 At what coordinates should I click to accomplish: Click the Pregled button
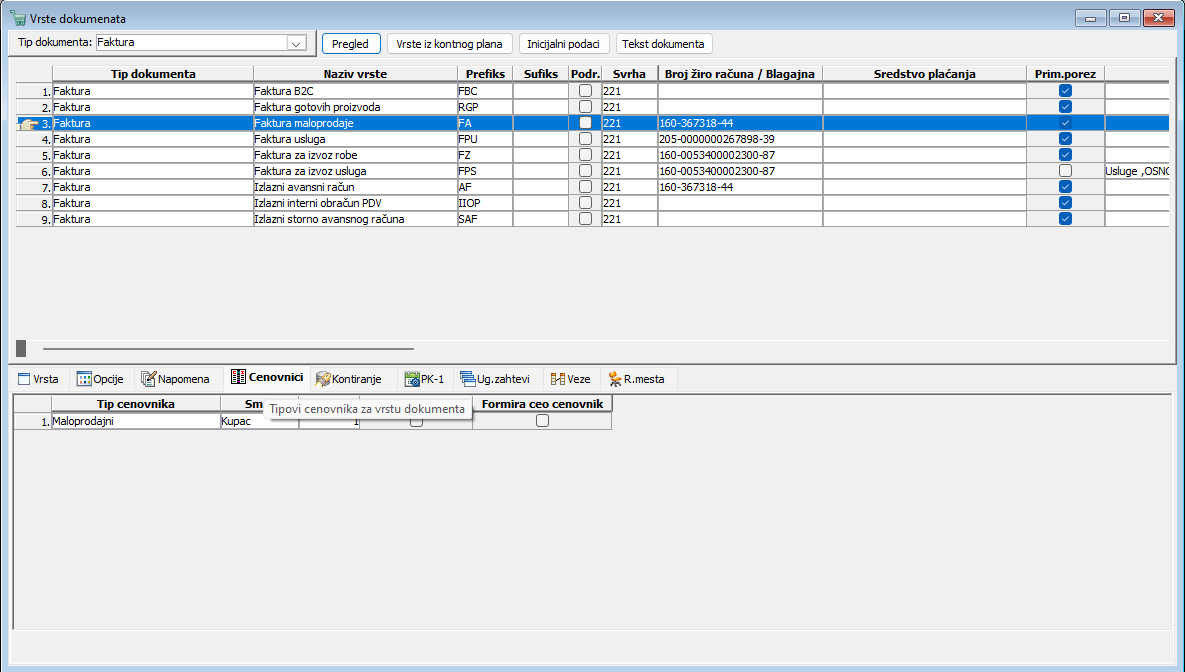click(351, 44)
